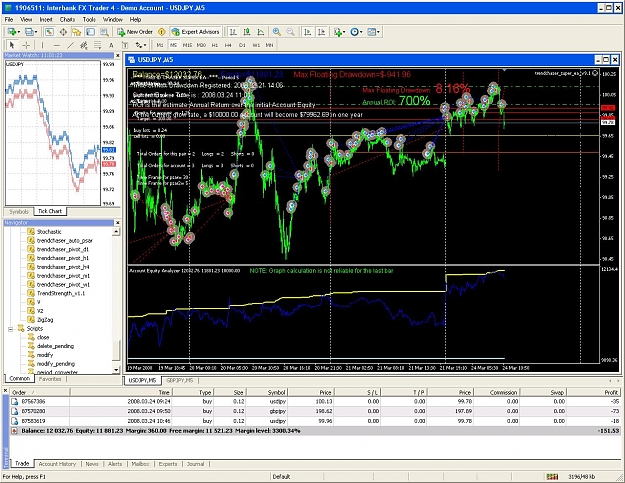Image resolution: width=625 pixels, height=483 pixels.
Task: Open the Journal terminal tab
Action: click(x=195, y=464)
